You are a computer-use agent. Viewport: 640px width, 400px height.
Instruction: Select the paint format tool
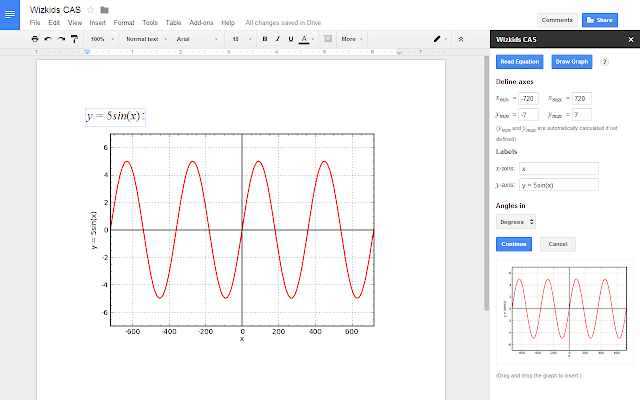74,39
